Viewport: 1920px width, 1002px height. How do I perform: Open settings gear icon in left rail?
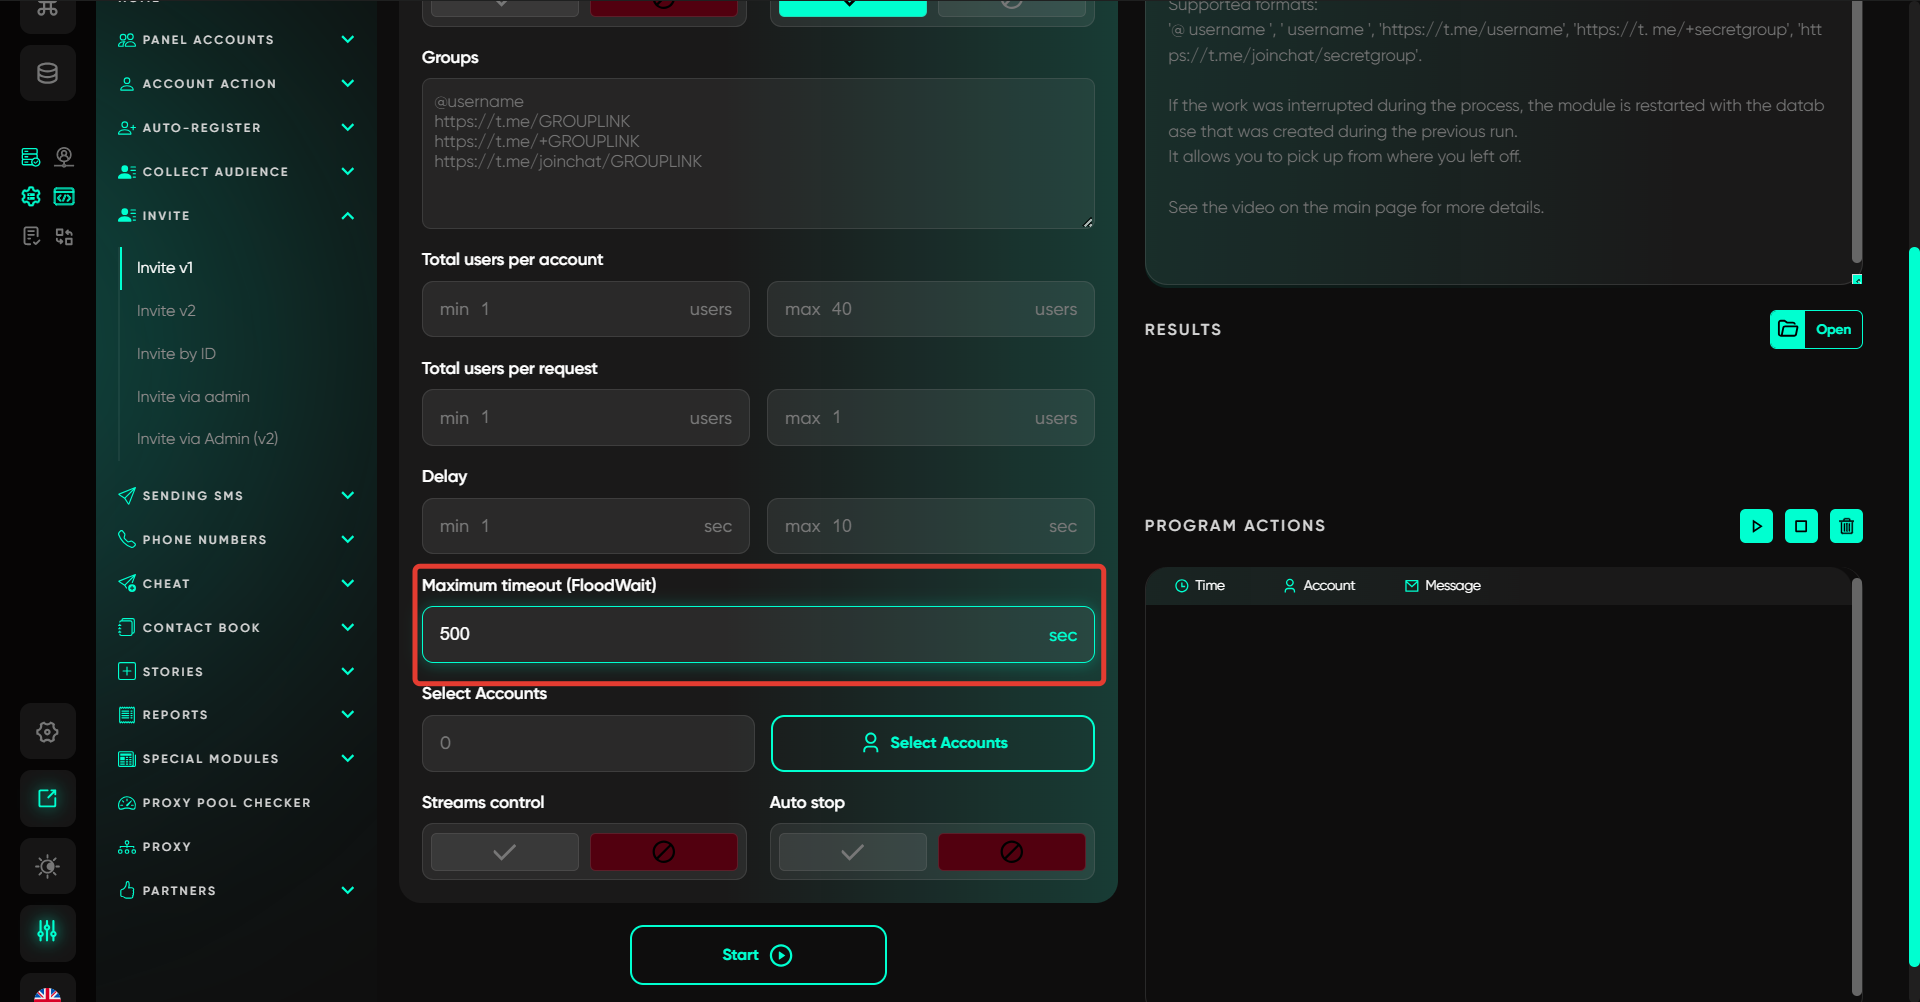[47, 732]
